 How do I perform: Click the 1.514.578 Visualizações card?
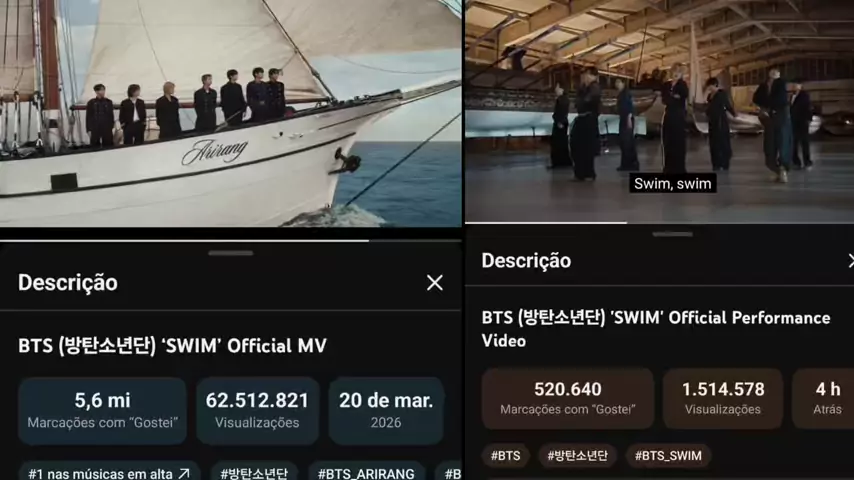coord(723,398)
